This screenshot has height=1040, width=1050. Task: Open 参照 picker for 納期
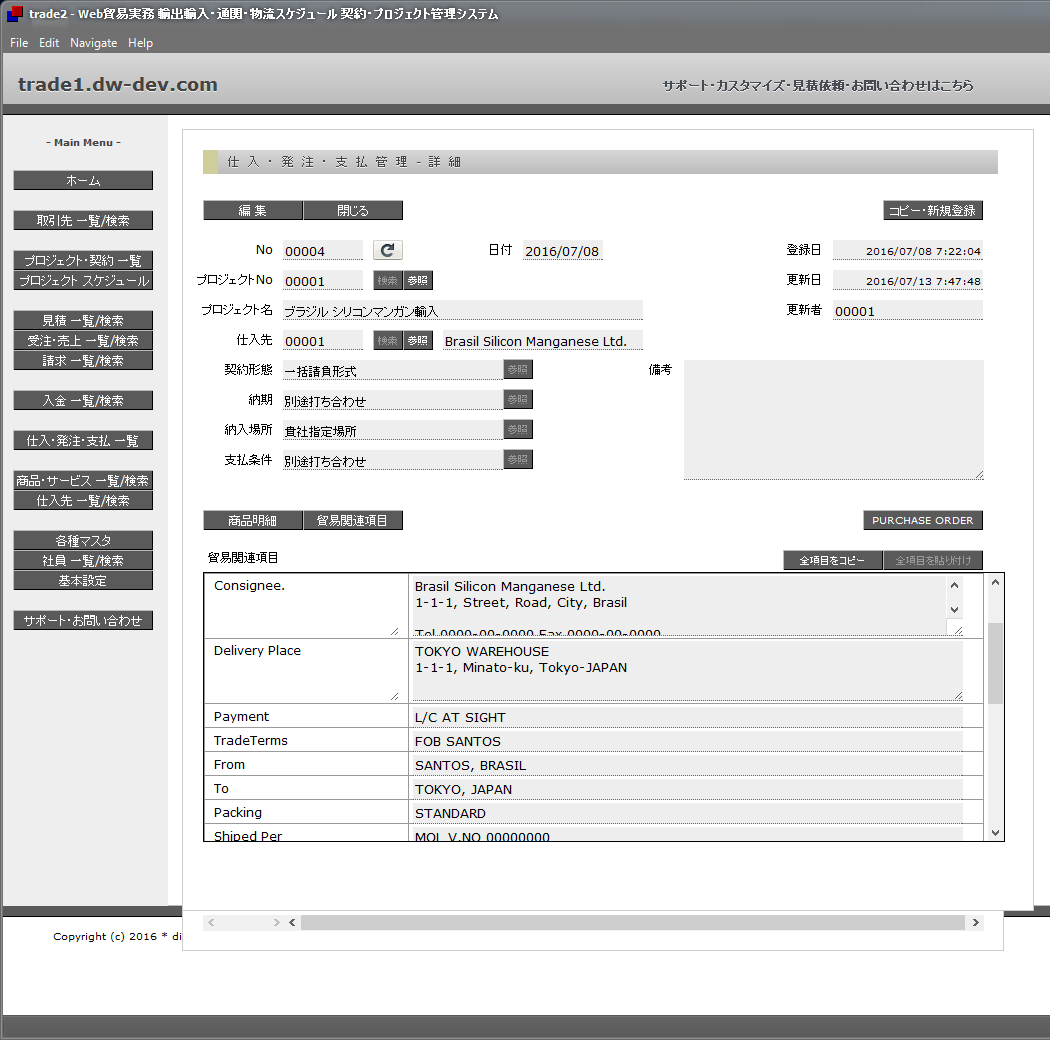pos(517,400)
